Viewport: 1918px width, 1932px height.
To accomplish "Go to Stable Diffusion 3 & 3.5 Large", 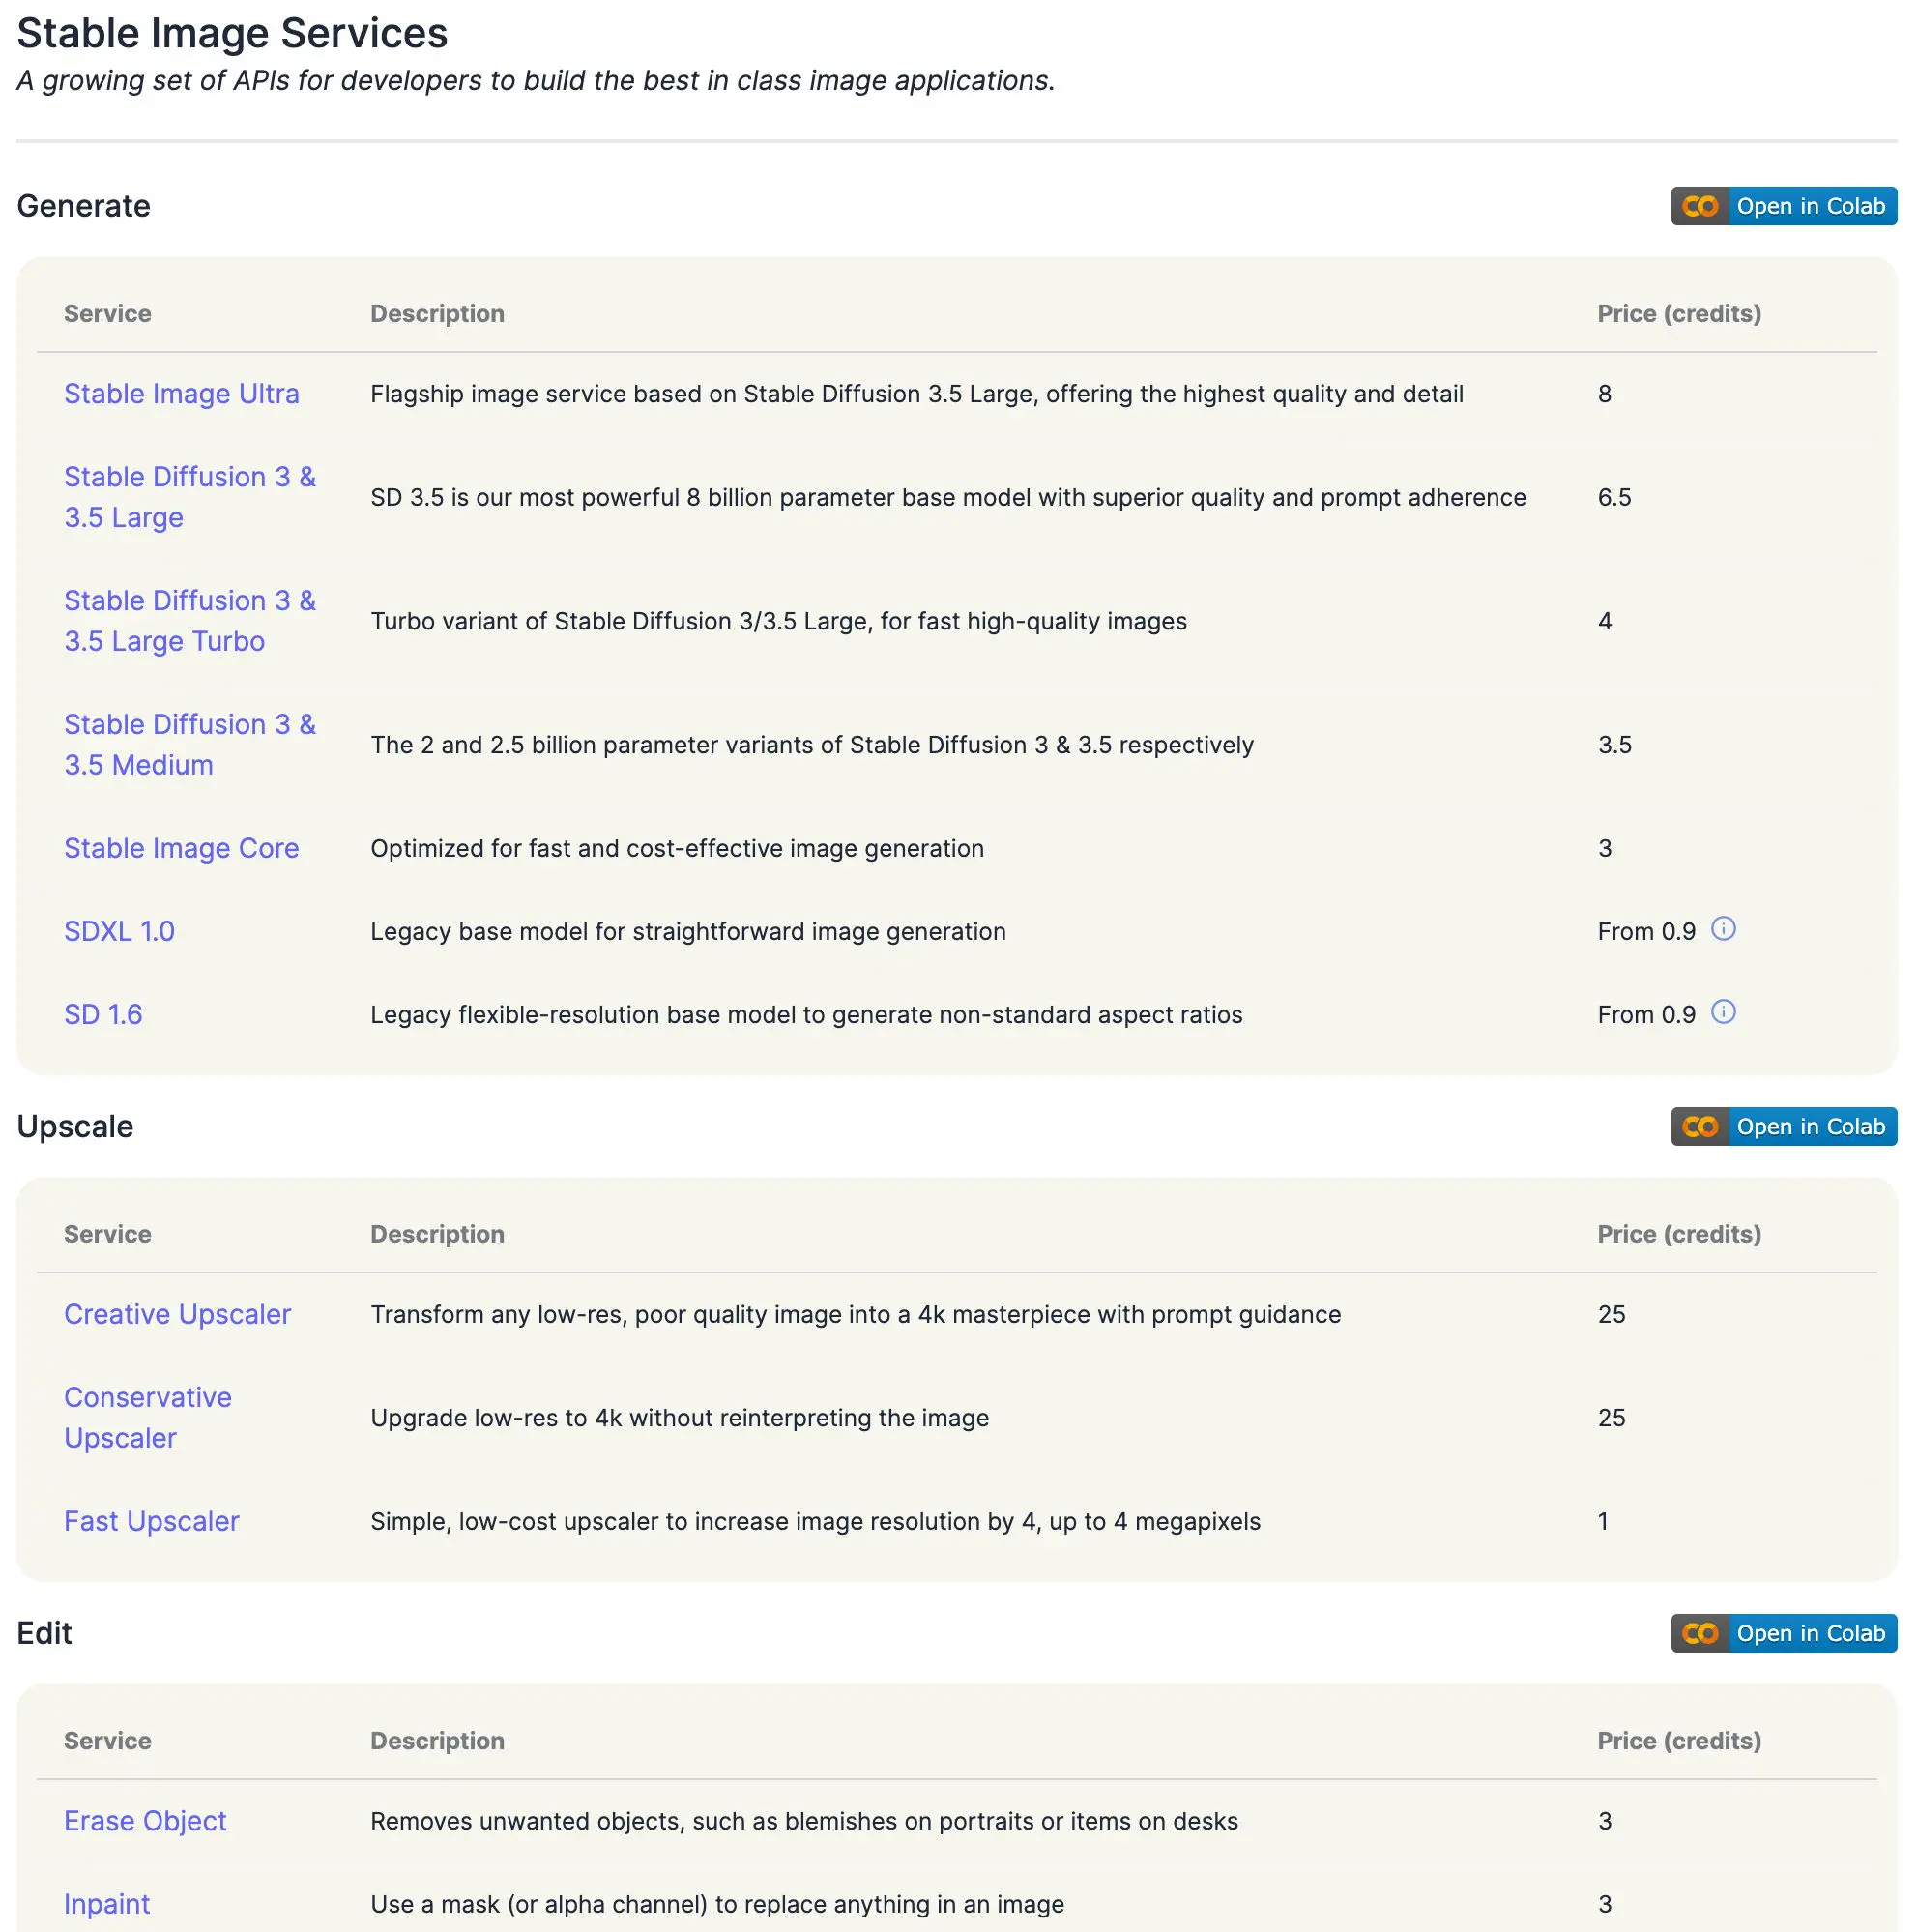I will tap(189, 497).
